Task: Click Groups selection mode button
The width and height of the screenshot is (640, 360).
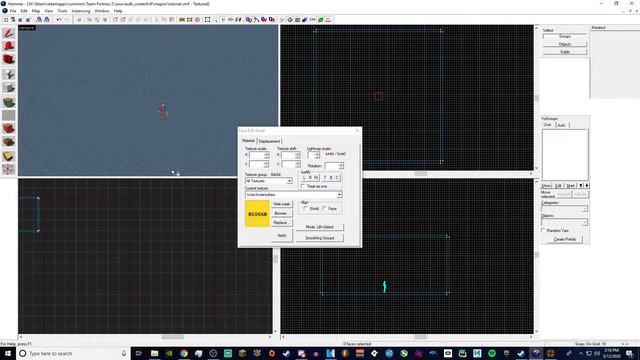Action: (564, 36)
